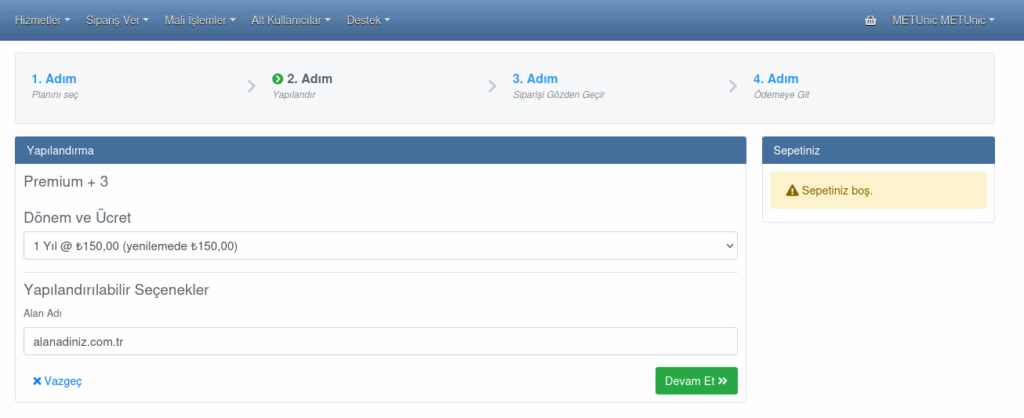
Task: Go to 1. Adım Planını seç step
Action: point(54,86)
